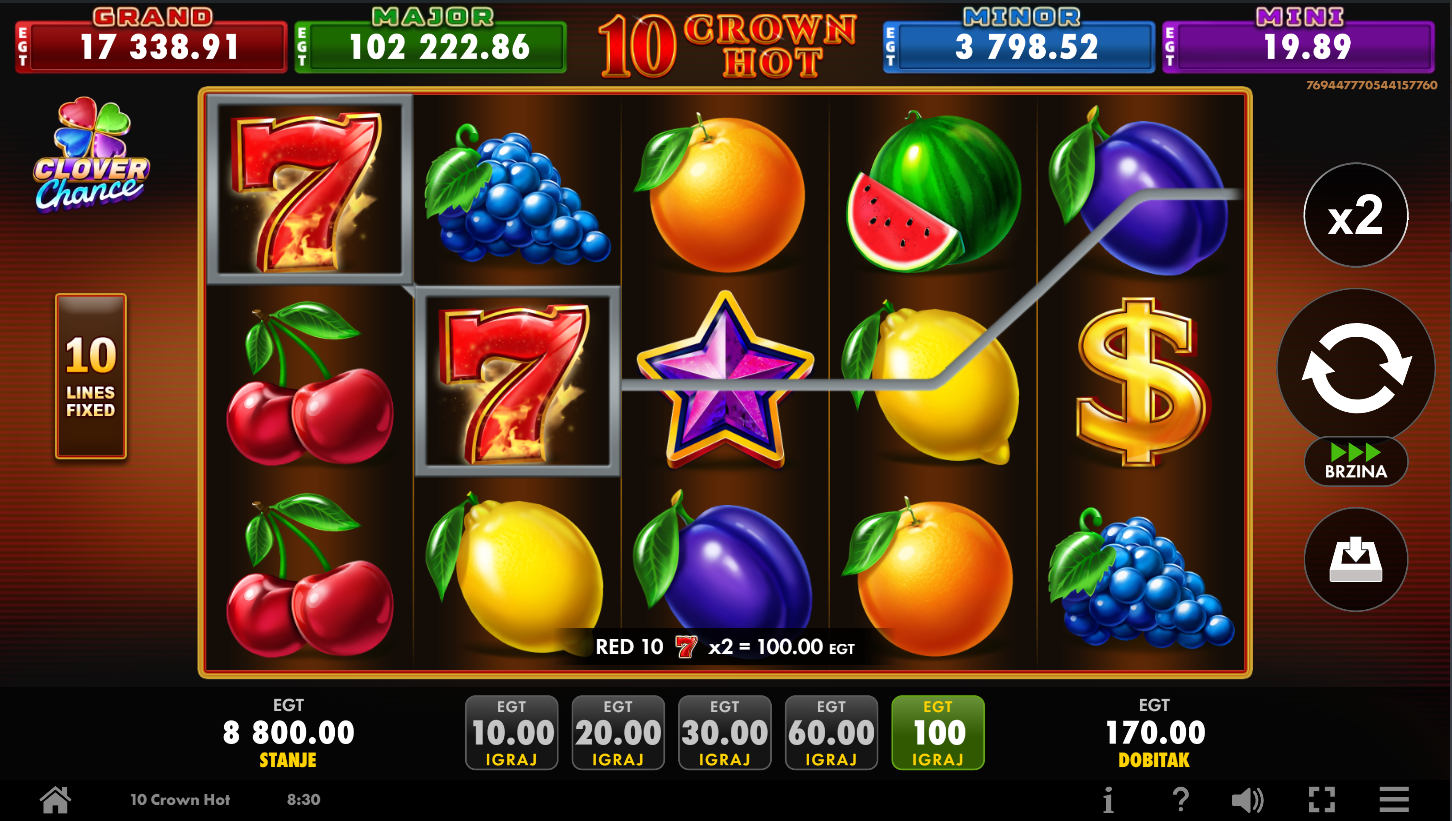This screenshot has width=1452, height=821.
Task: Click the MINI jackpot display
Action: coord(1298,41)
